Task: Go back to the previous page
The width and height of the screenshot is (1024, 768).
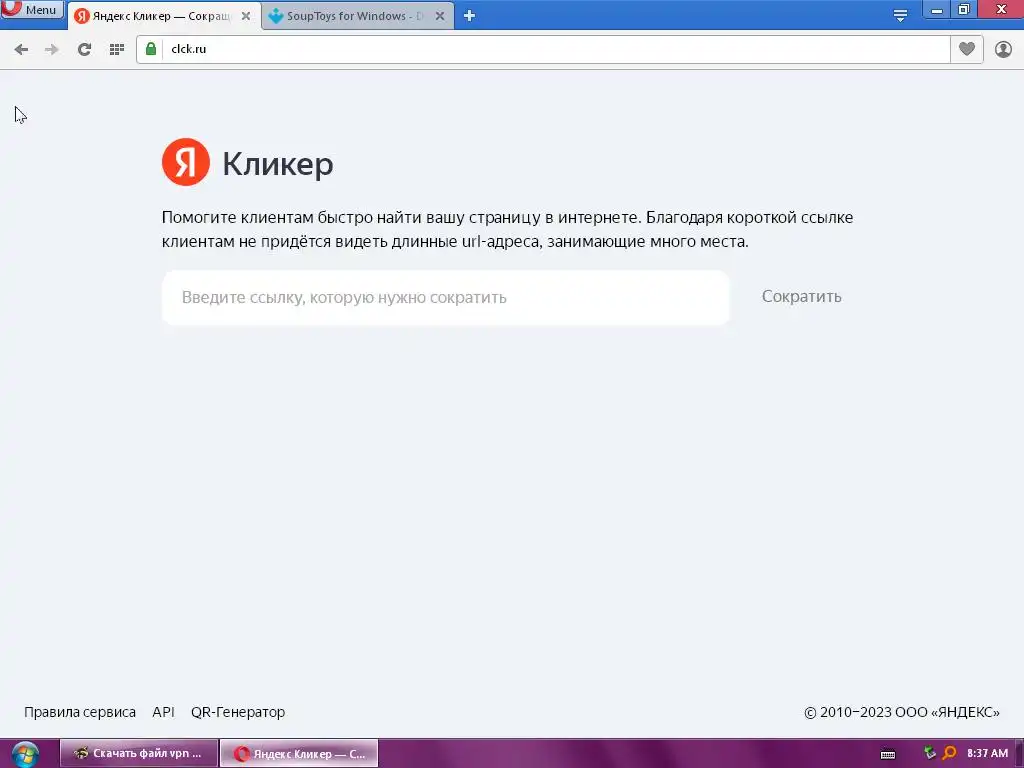Action: click(x=21, y=49)
